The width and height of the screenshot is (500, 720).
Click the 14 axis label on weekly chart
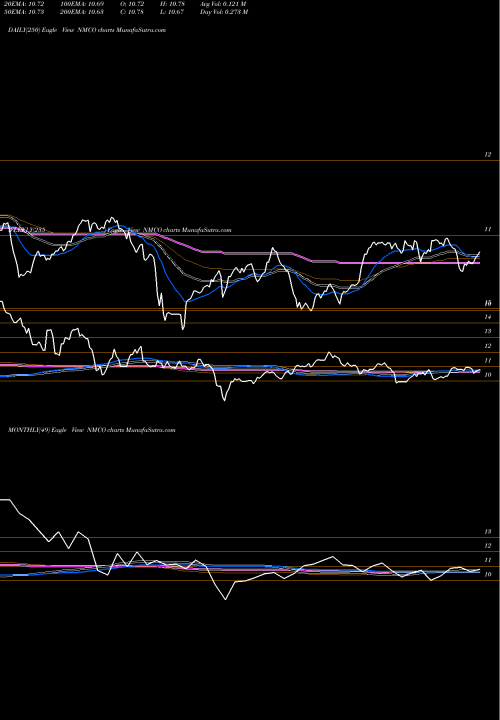(x=489, y=317)
